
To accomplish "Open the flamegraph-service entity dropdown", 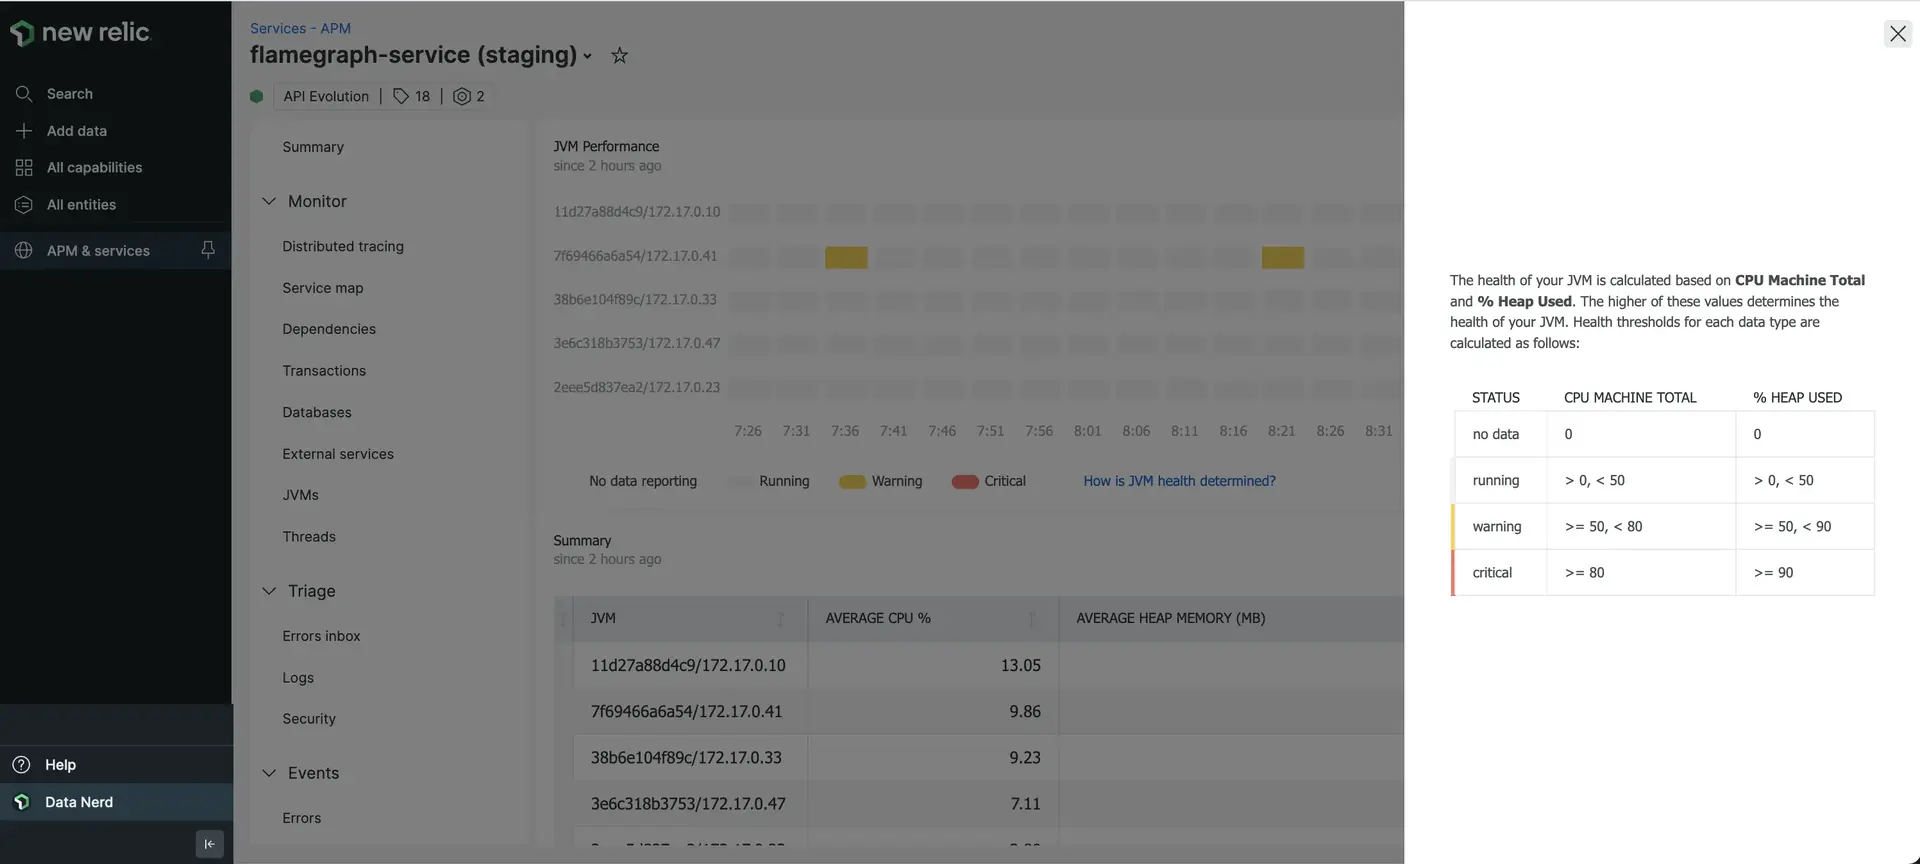I will coord(588,56).
